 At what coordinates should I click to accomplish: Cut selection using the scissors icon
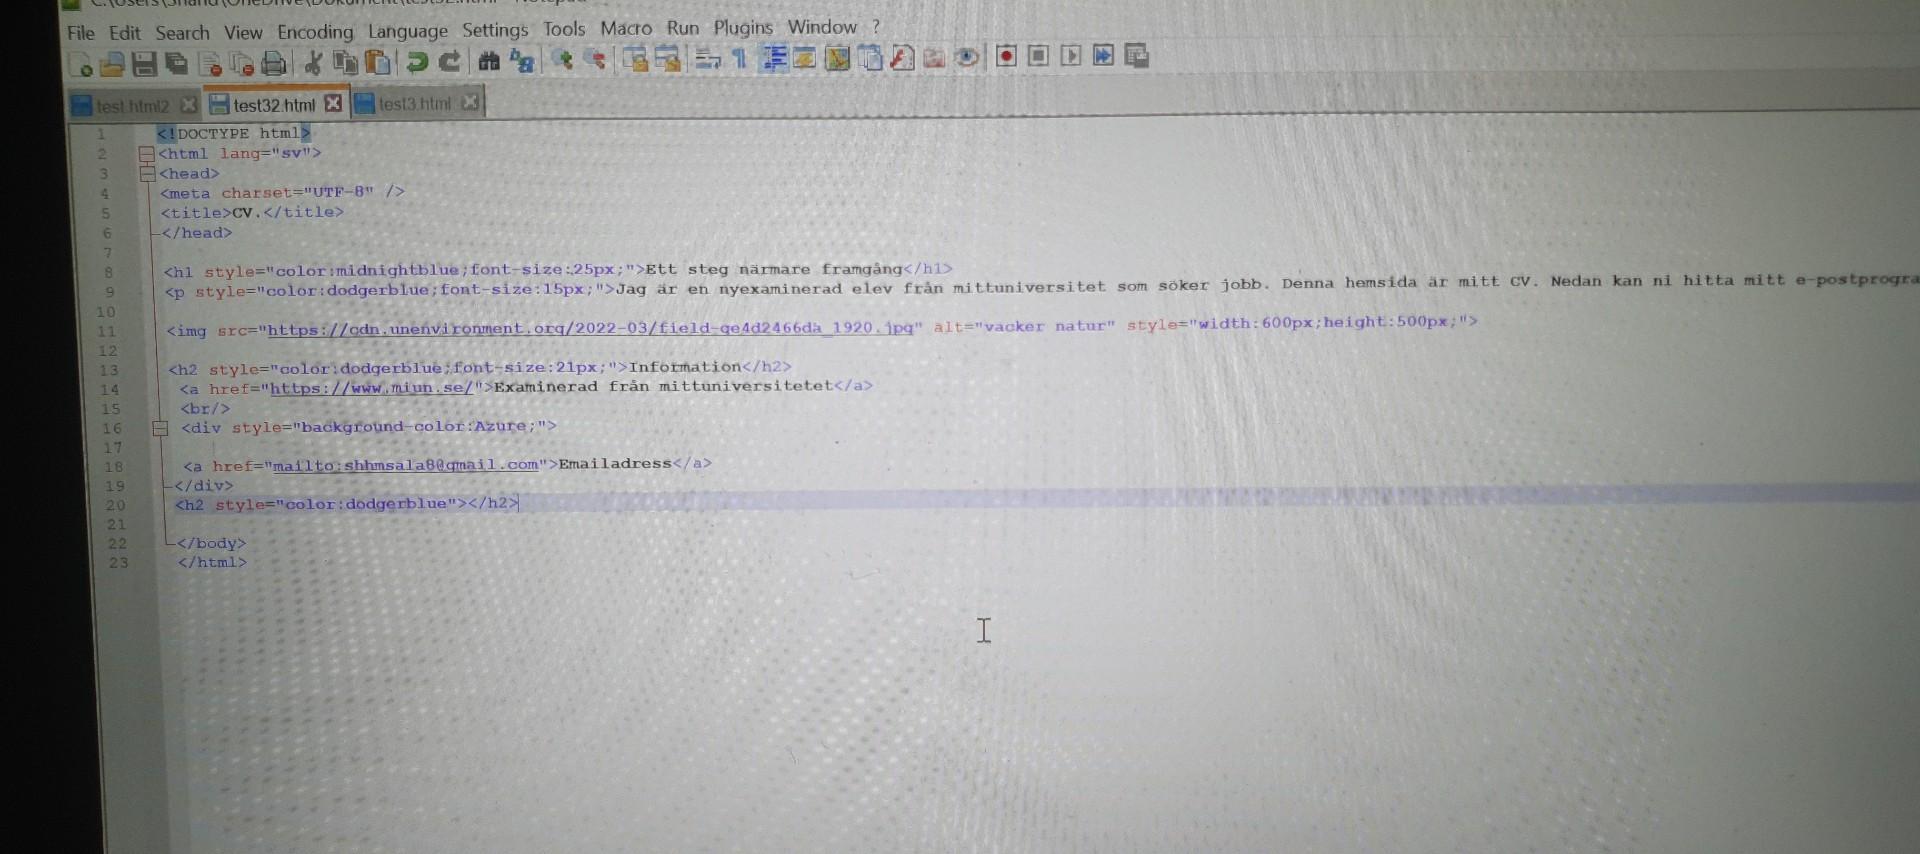coord(312,63)
